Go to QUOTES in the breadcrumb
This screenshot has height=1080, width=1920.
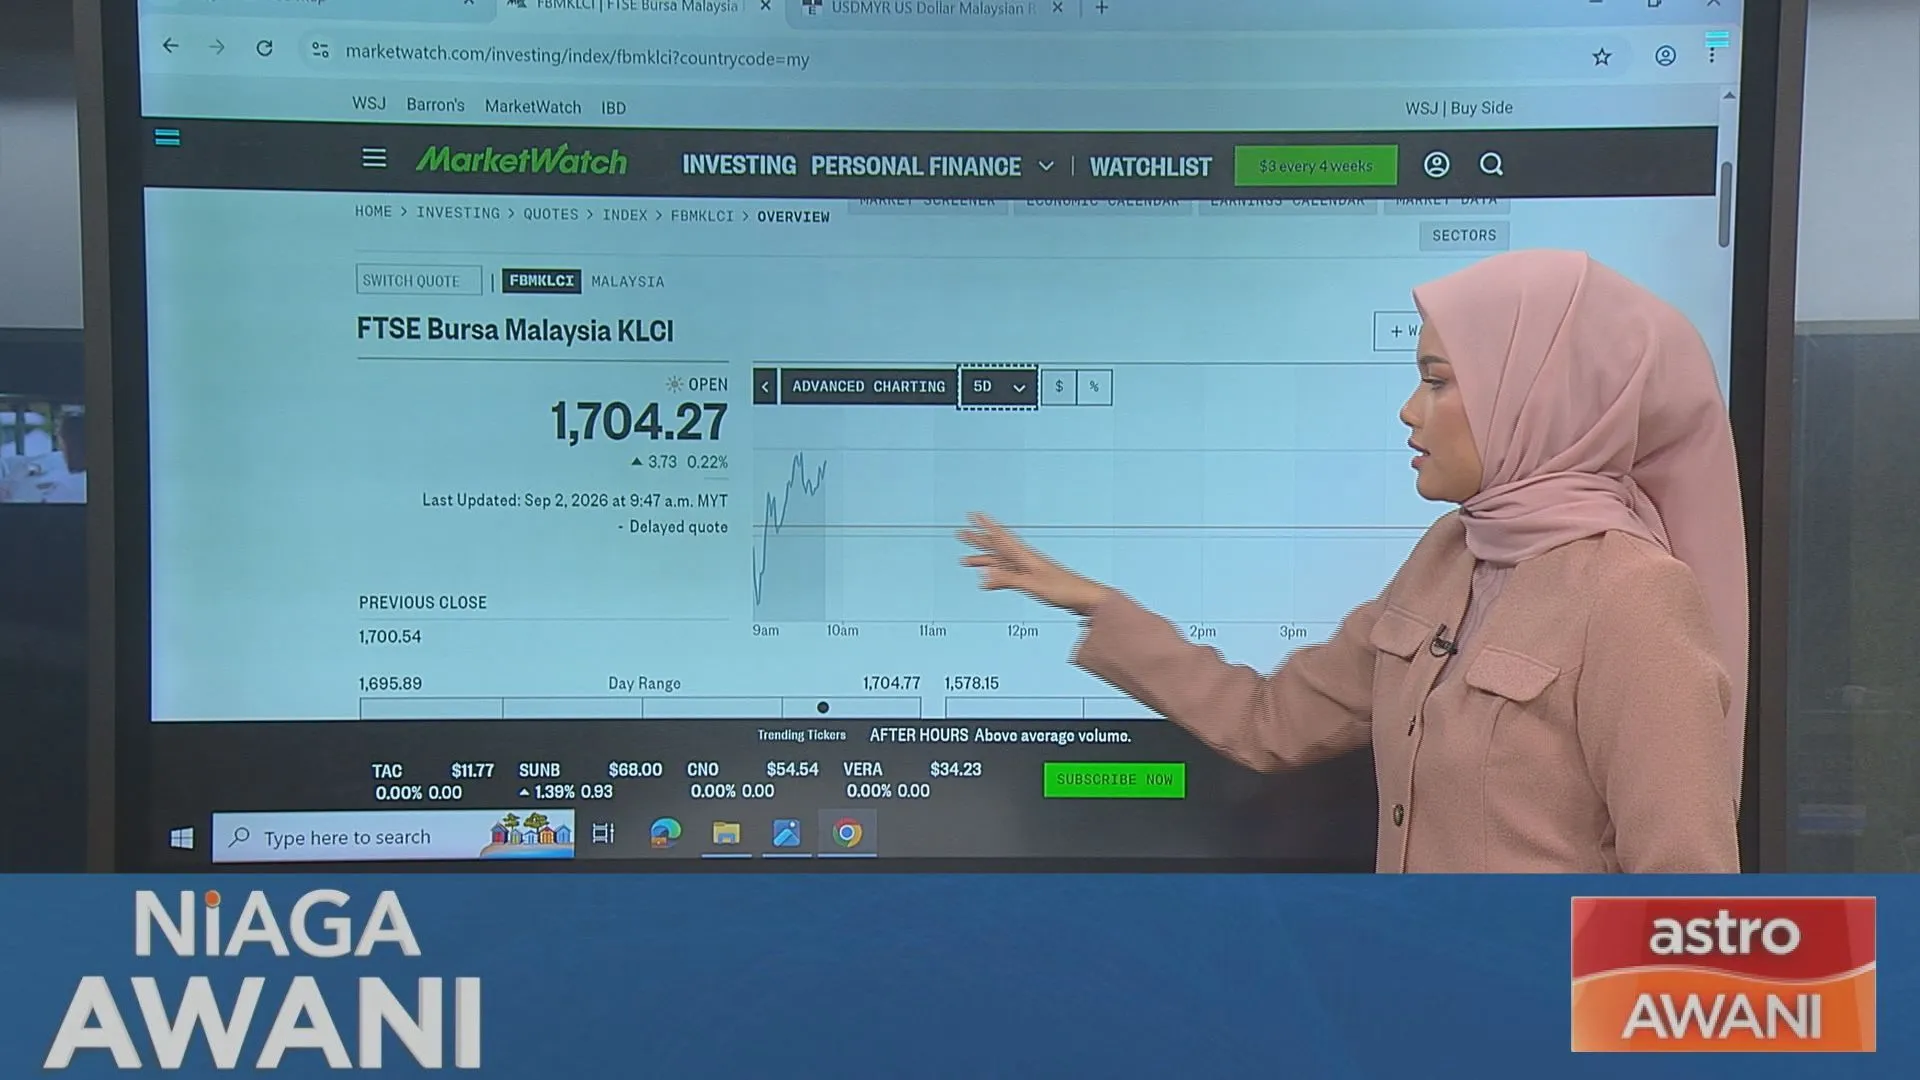550,213
